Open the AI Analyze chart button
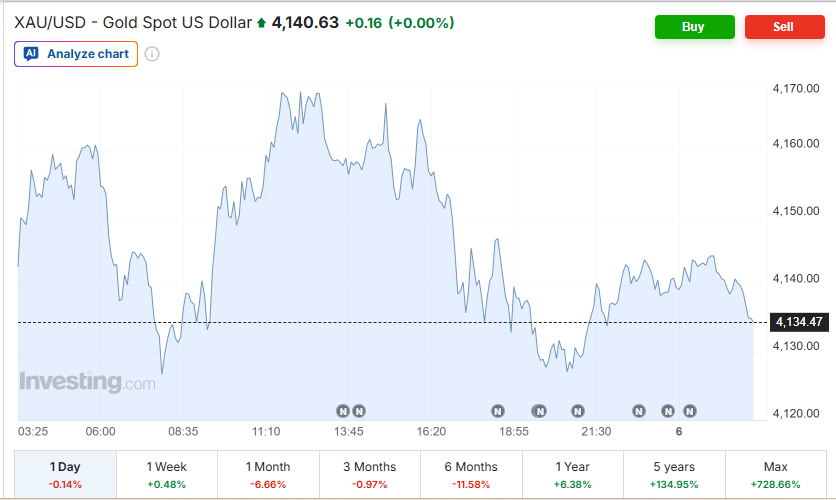 click(x=76, y=54)
